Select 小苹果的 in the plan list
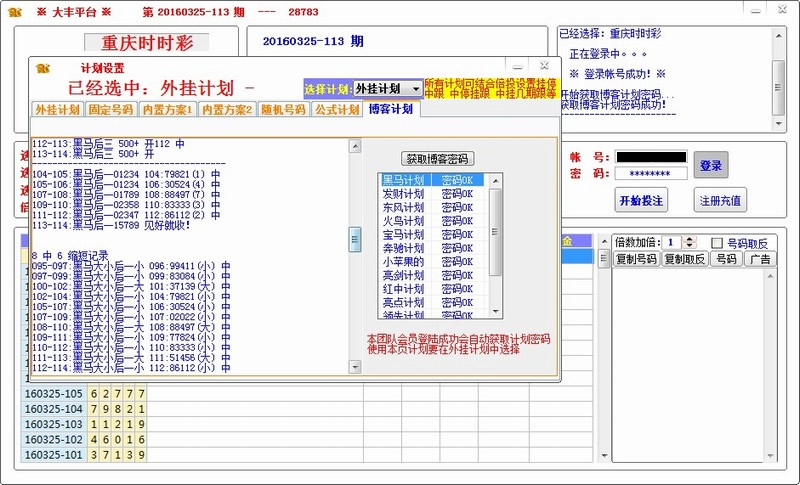Image resolution: width=800 pixels, height=485 pixels. [433, 262]
